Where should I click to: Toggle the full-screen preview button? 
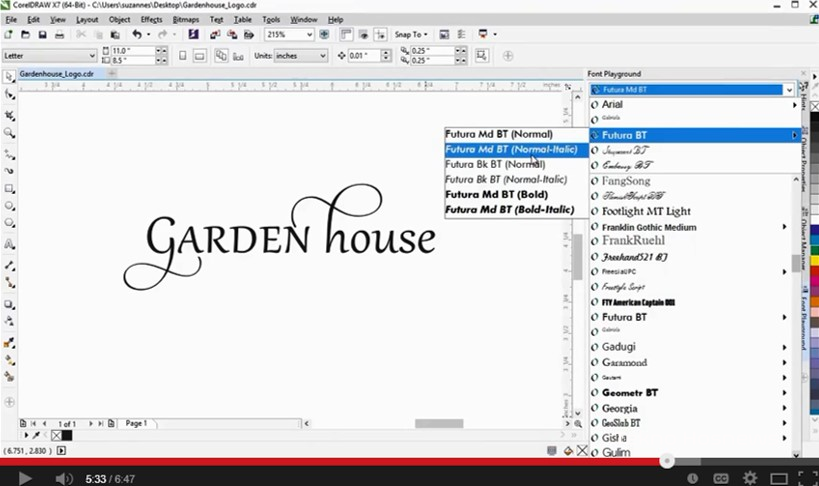324,34
